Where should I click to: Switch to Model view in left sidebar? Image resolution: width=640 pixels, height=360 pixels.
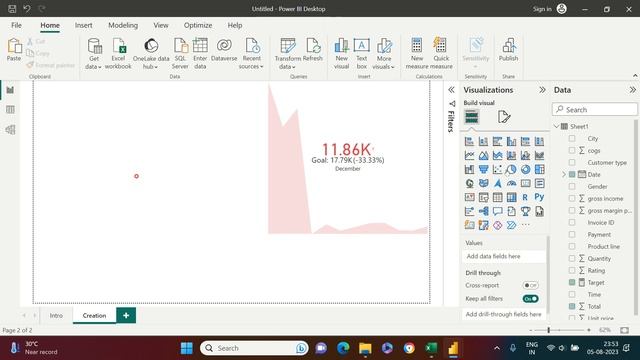coord(10,129)
